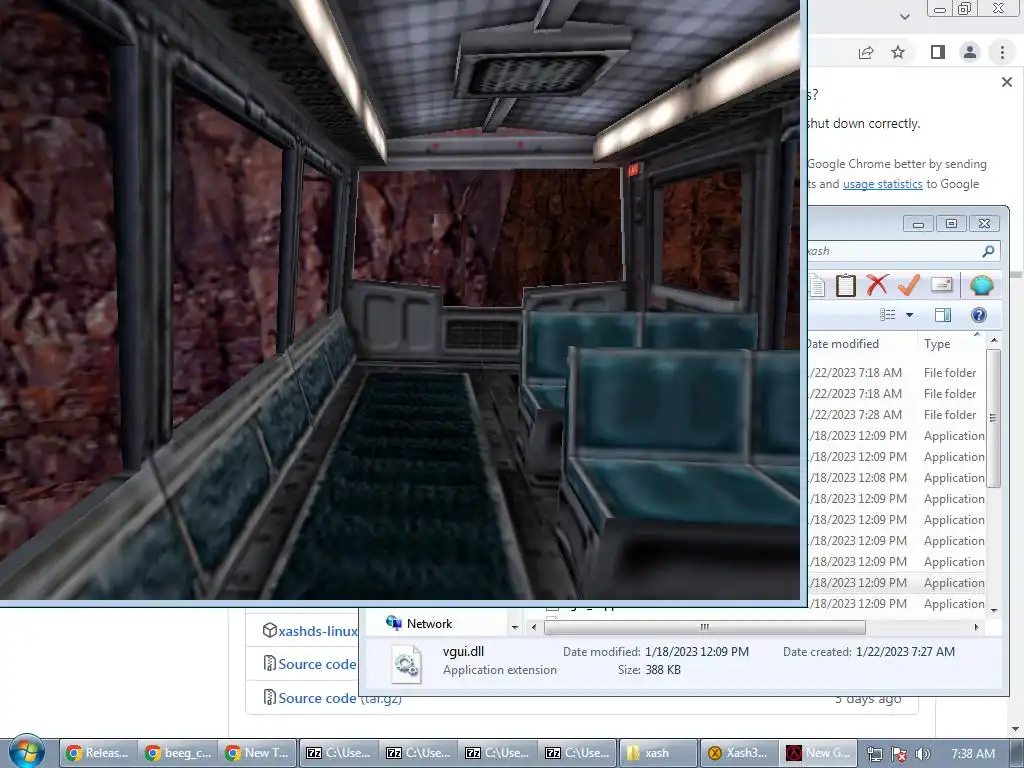1024x768 pixels.
Task: Click the horizontal scrollbar right arrow
Action: [976, 627]
